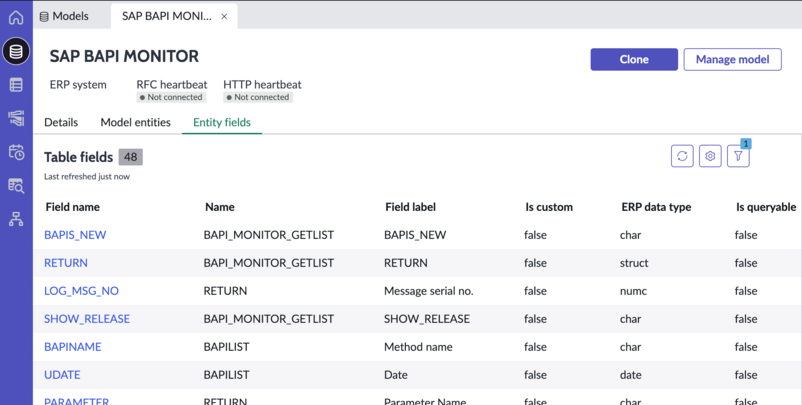The width and height of the screenshot is (802, 405).
Task: Open table settings gear icon
Action: (x=710, y=156)
